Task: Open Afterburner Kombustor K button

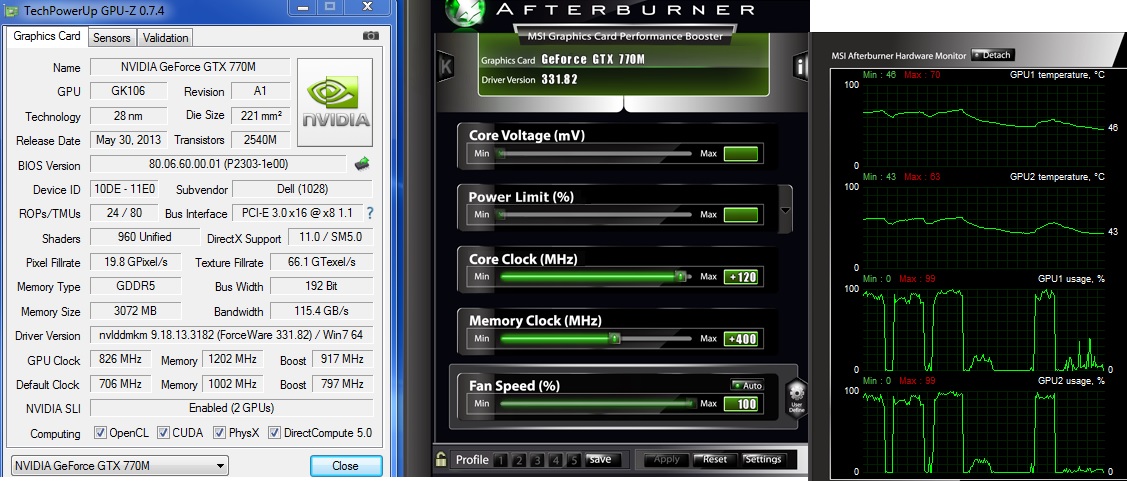Action: tap(446, 66)
